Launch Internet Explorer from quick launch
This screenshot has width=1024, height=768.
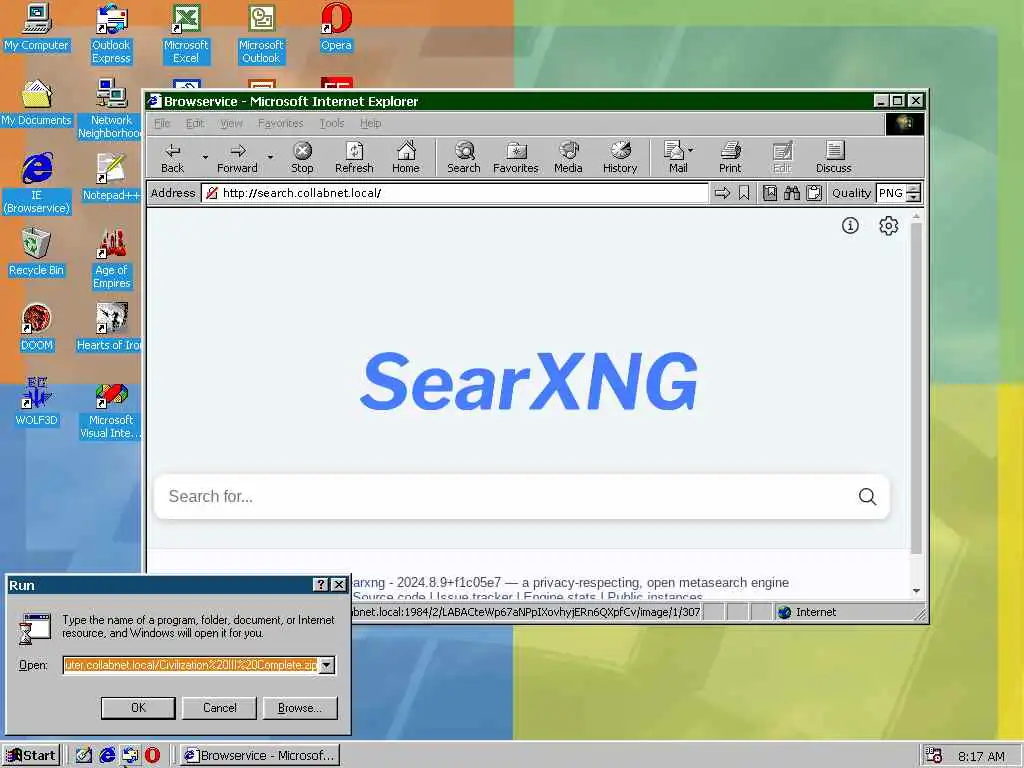(107, 755)
